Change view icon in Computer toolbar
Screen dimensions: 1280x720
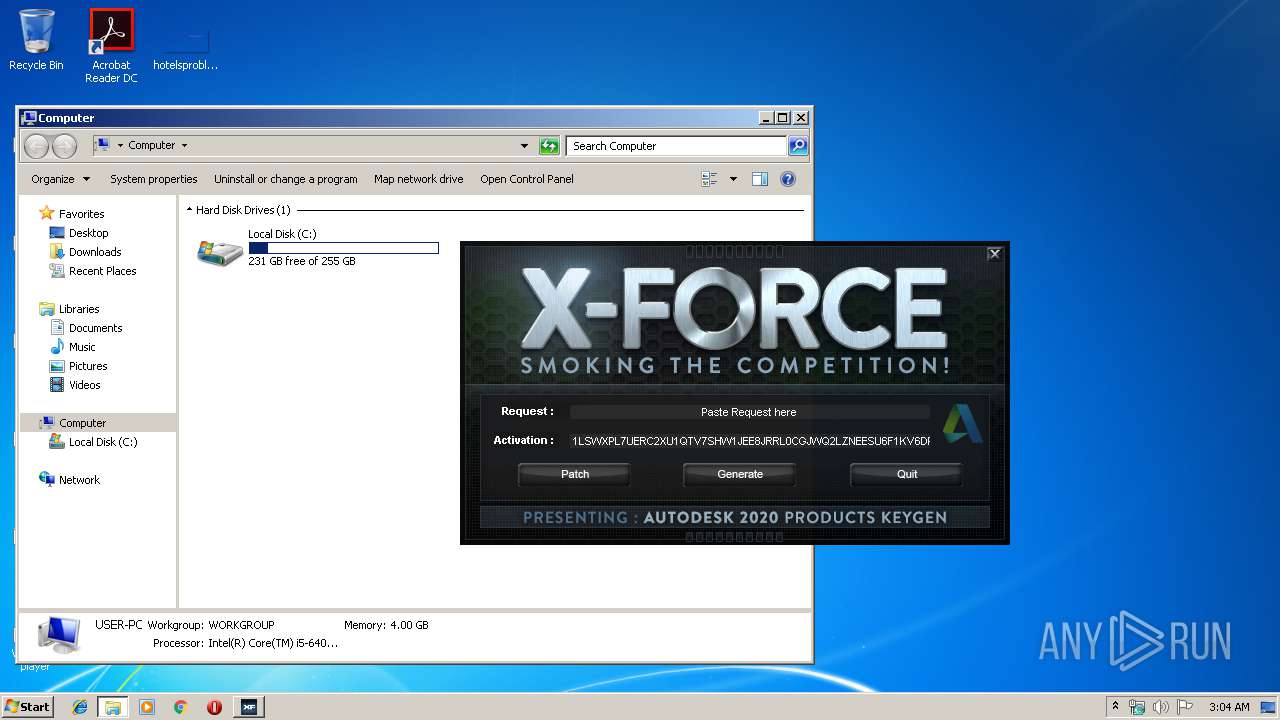tap(710, 179)
